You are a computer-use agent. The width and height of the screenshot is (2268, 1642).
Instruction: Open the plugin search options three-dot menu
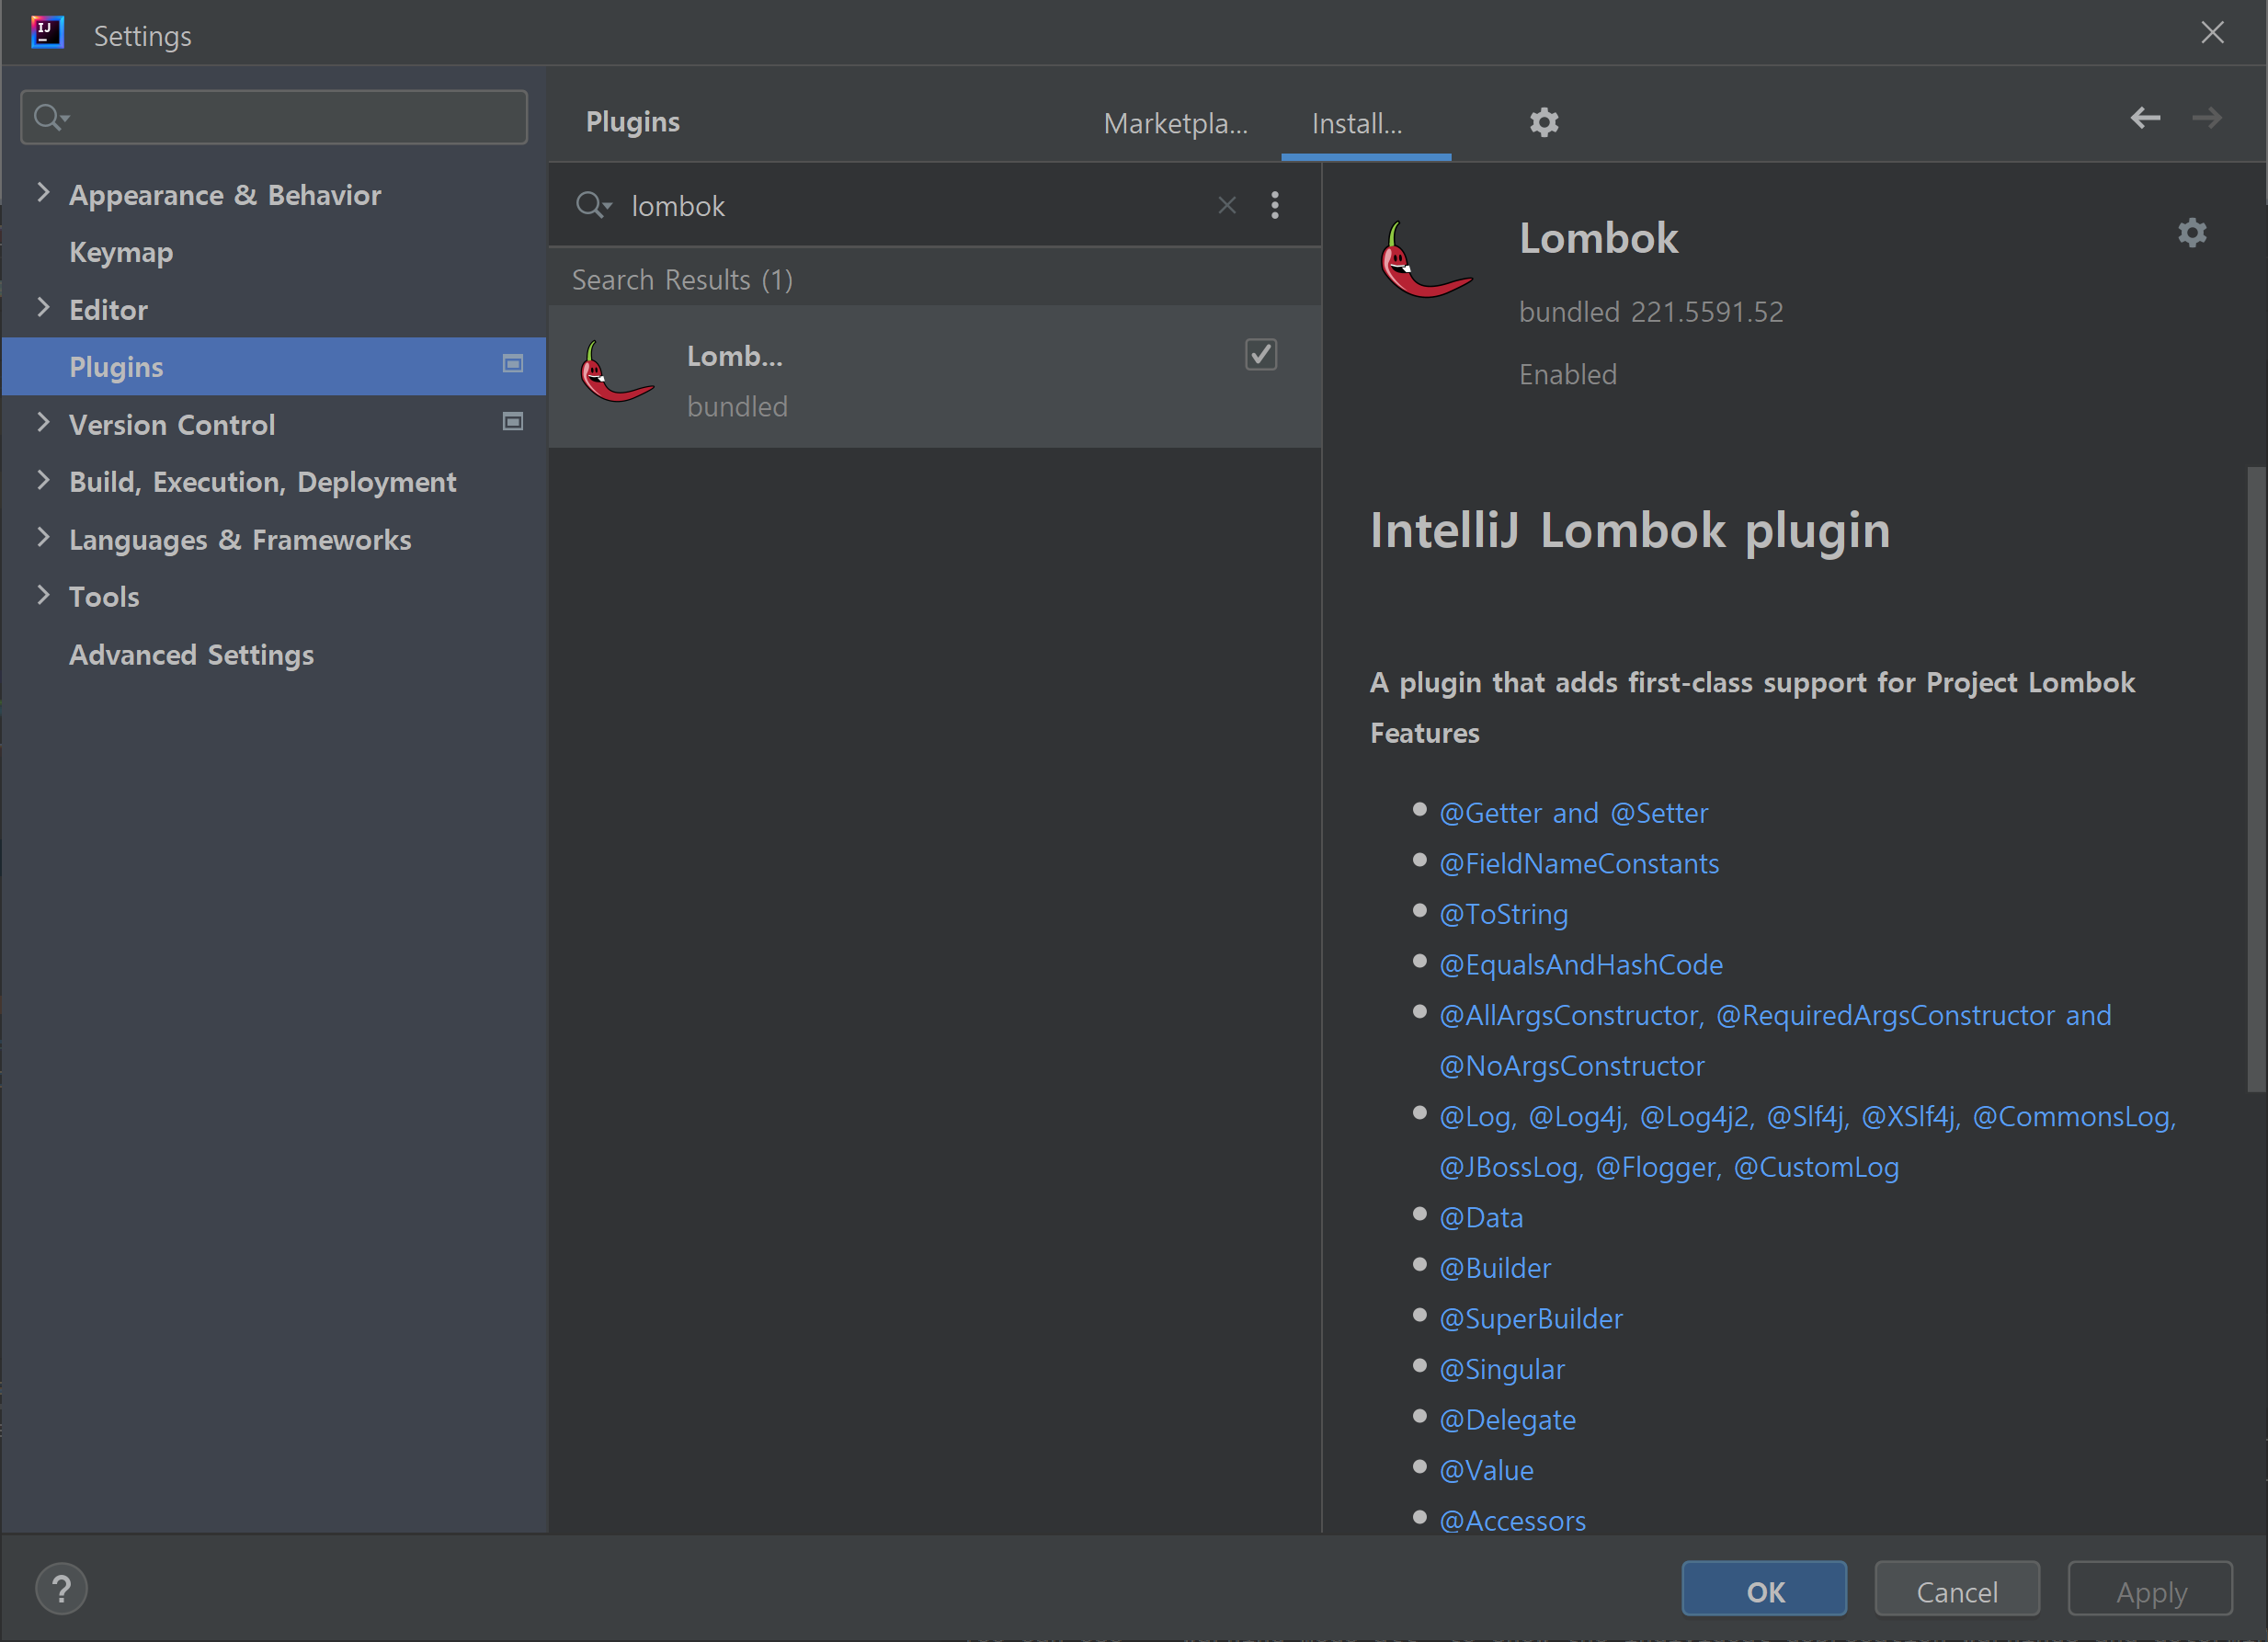[x=1274, y=205]
